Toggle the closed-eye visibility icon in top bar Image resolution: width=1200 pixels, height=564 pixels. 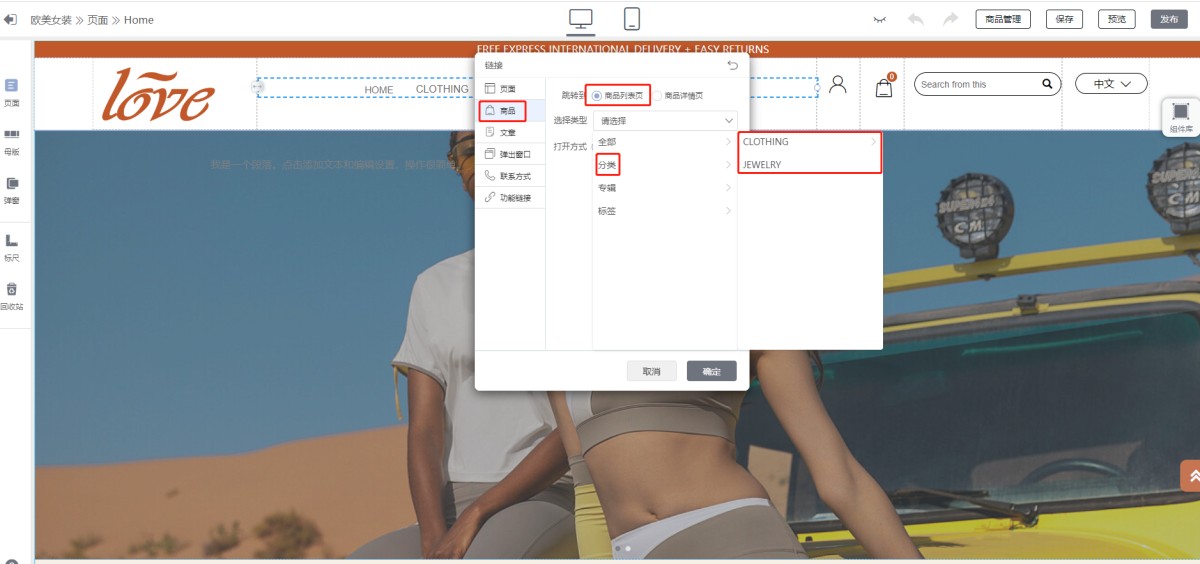click(880, 19)
